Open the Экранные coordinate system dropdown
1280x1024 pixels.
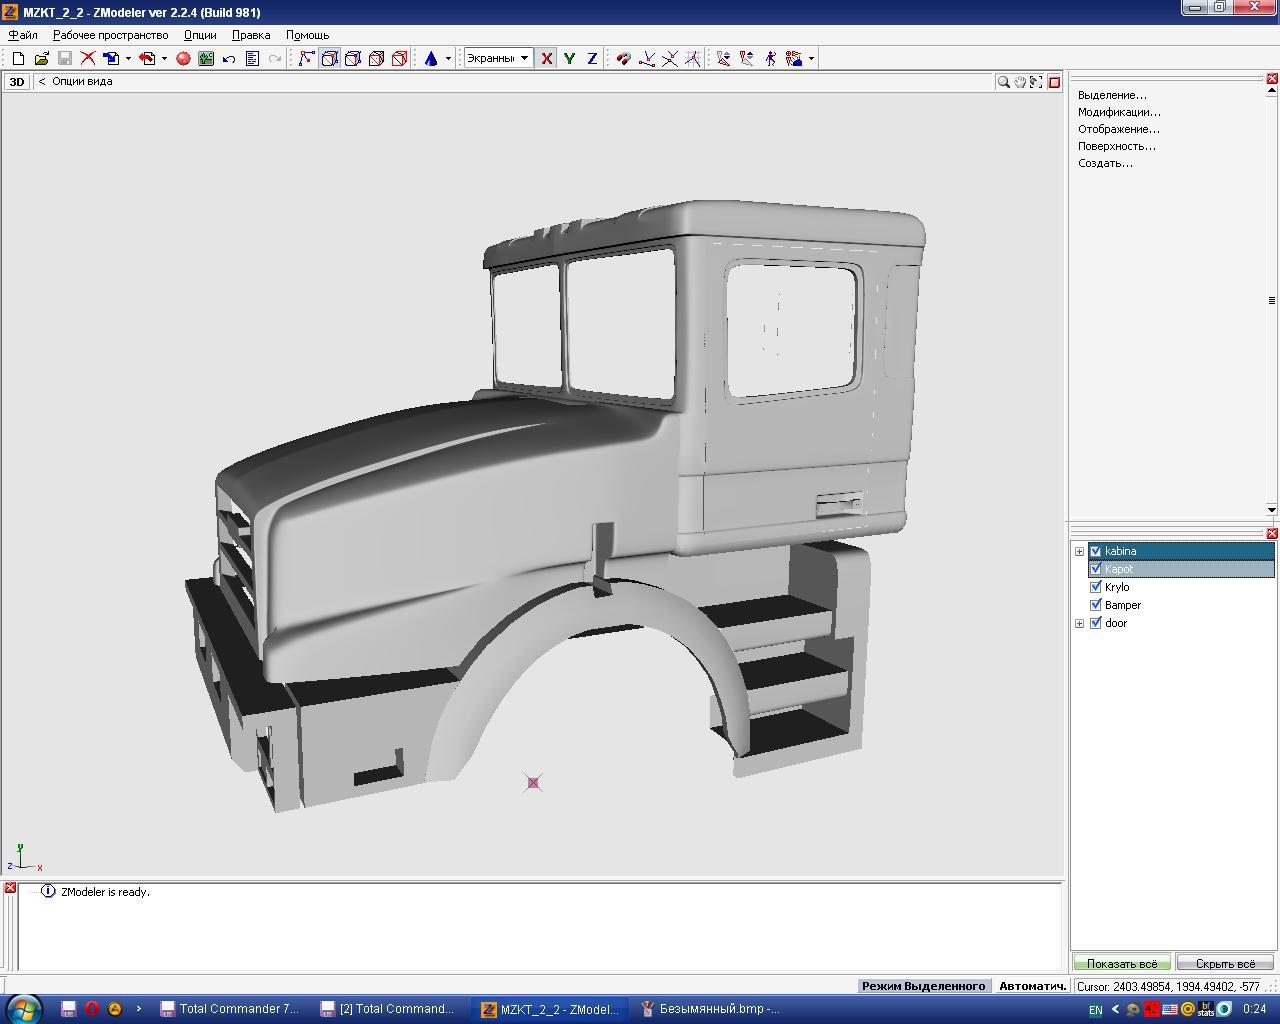click(x=523, y=59)
